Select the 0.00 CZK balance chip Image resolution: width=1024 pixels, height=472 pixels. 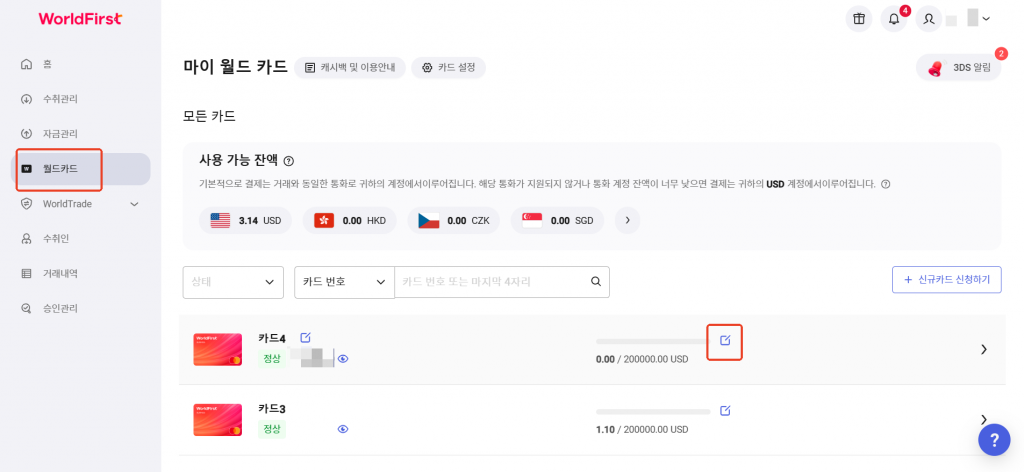(454, 221)
